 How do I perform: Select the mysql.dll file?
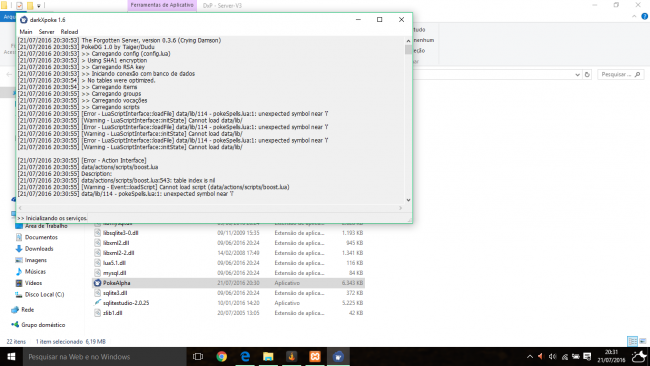[228, 273]
